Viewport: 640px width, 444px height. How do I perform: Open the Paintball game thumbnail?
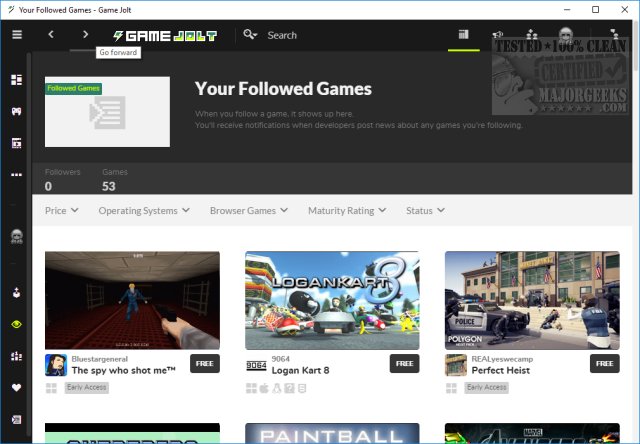tap(332, 433)
